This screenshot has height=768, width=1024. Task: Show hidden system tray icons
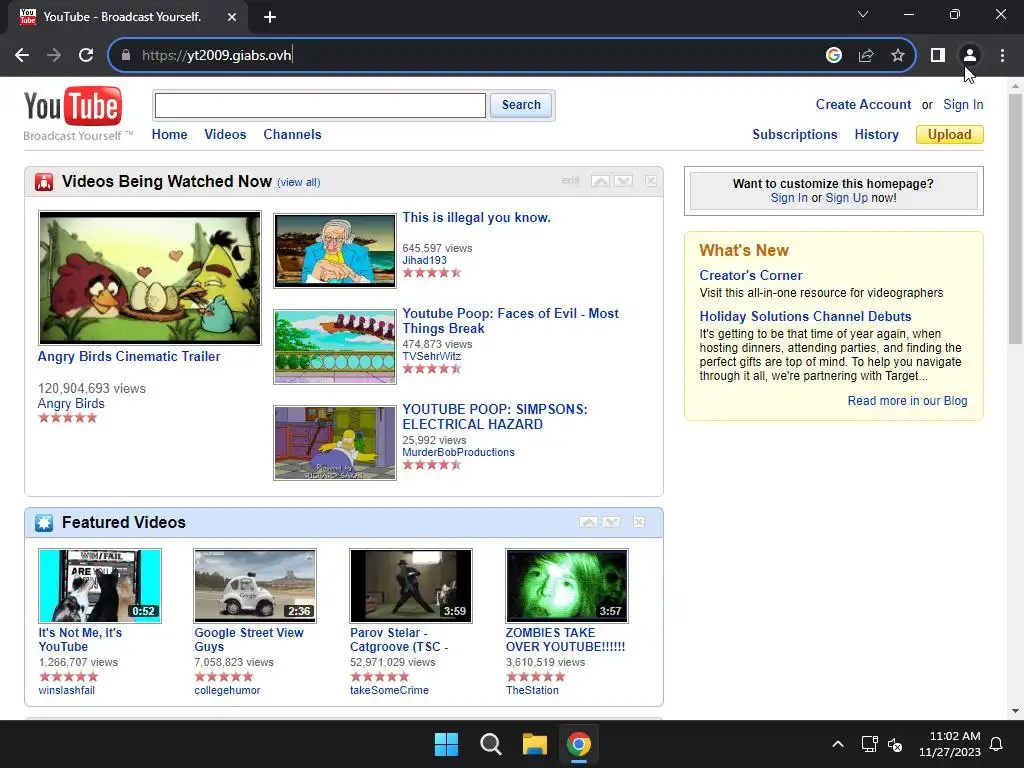(838, 744)
